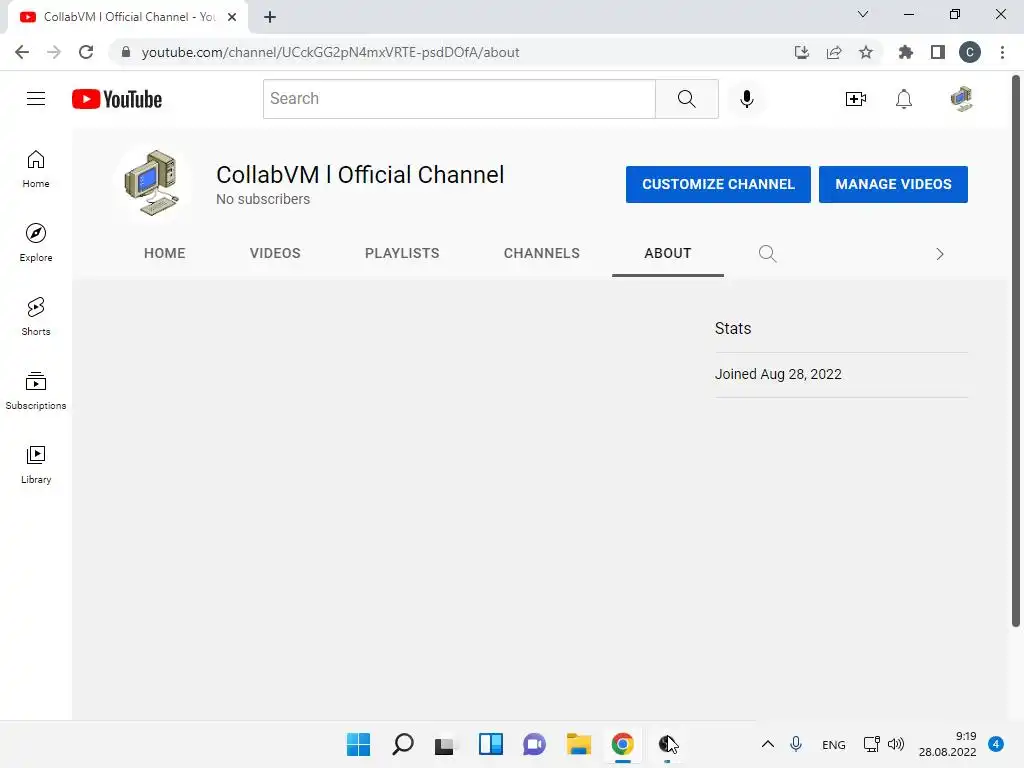The height and width of the screenshot is (768, 1024).
Task: Open Widgets on taskbar
Action: [x=490, y=744]
